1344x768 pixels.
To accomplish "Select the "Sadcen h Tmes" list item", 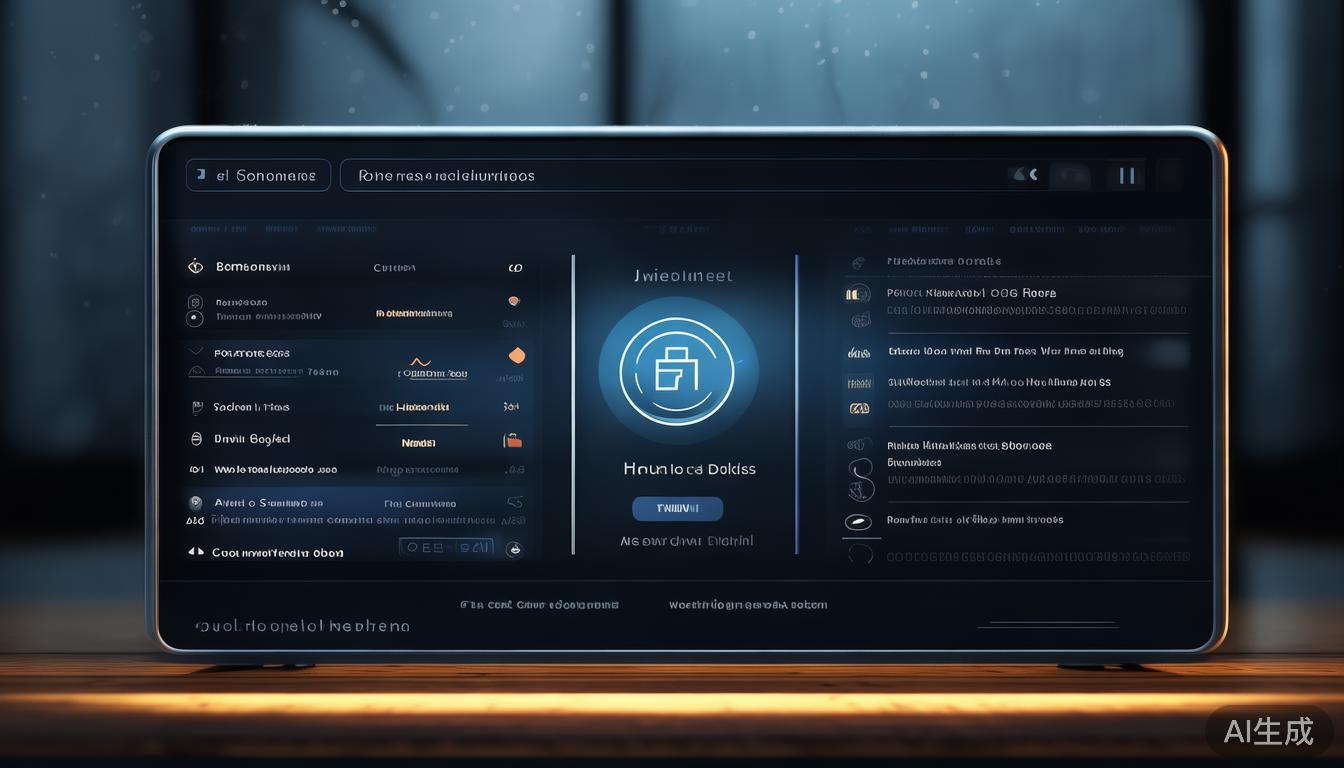I will (251, 407).
